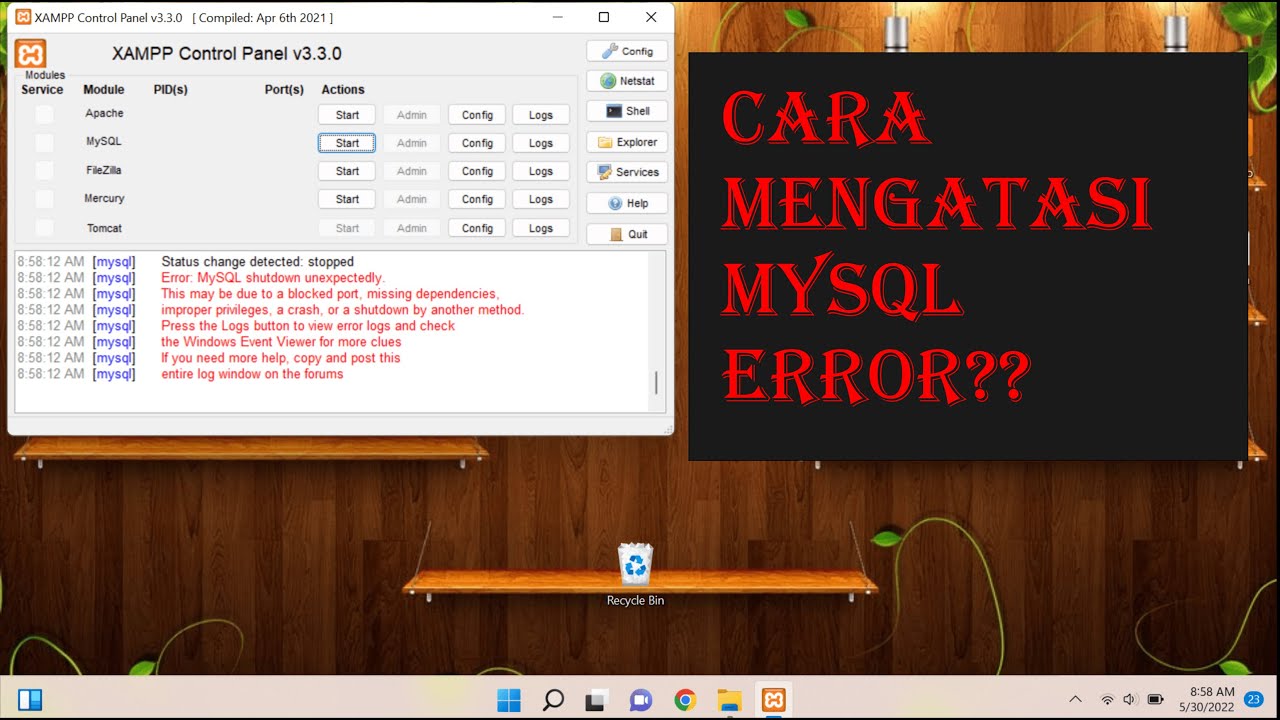
Task: Open notification badge showing 23
Action: click(x=1254, y=699)
